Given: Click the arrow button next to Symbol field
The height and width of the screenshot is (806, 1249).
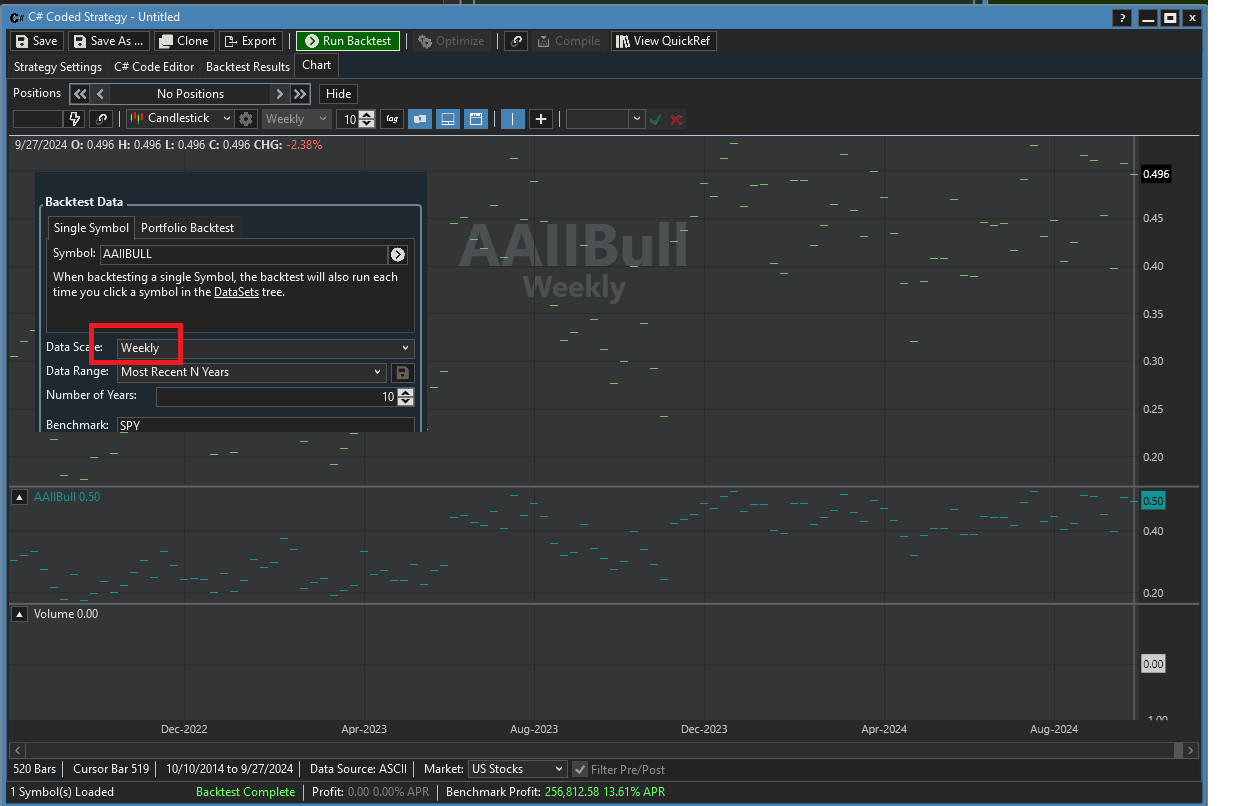Looking at the screenshot, I should pos(398,254).
